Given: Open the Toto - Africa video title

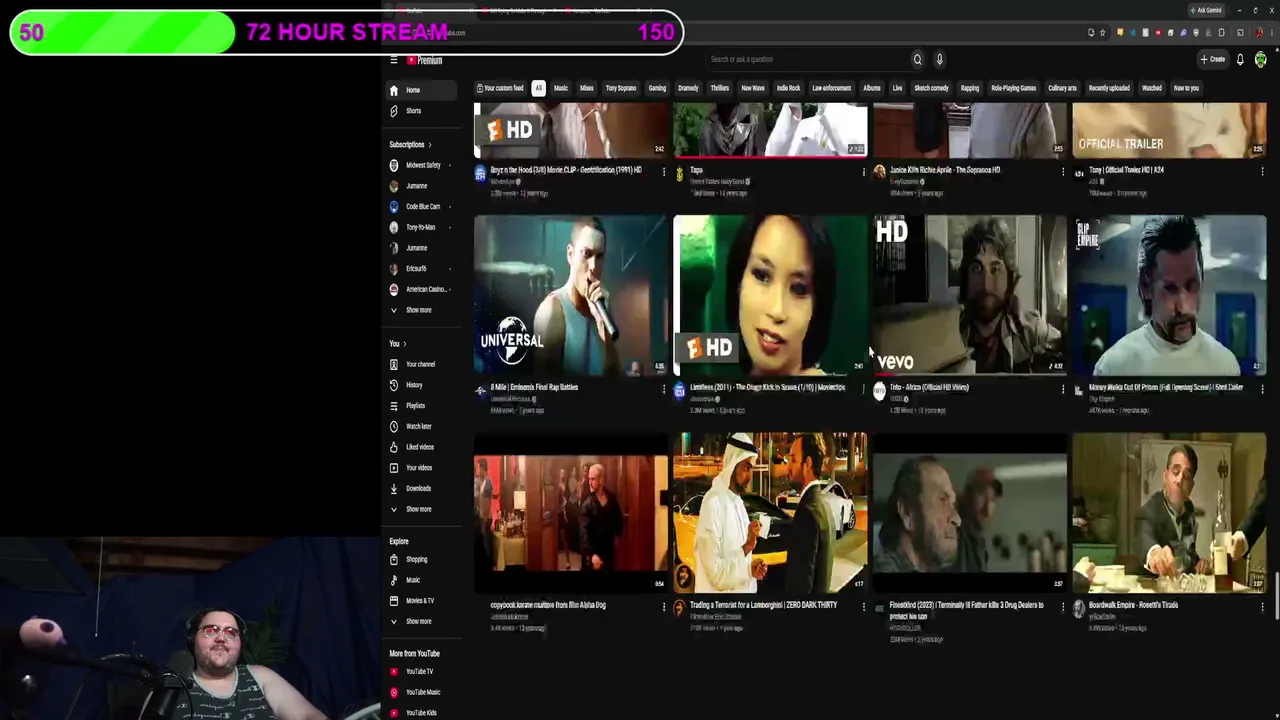Looking at the screenshot, I should point(929,387).
